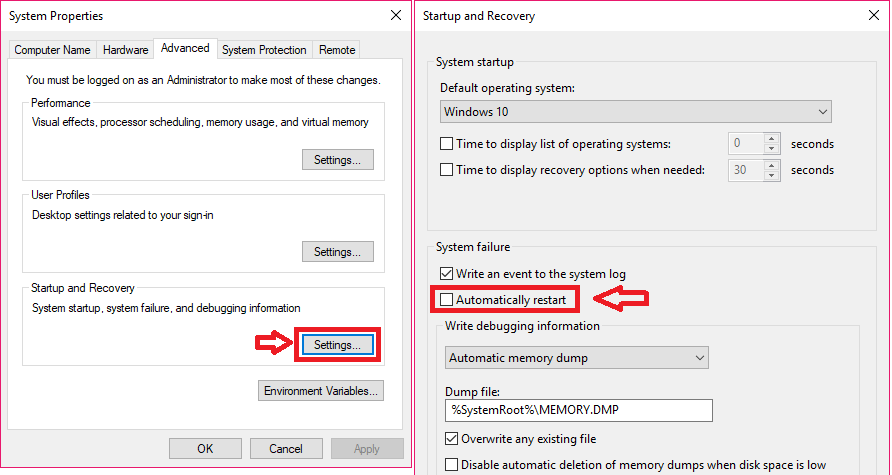Increase the operating systems list time spinner
Image resolution: width=892 pixels, height=475 pixels.
[x=771, y=139]
